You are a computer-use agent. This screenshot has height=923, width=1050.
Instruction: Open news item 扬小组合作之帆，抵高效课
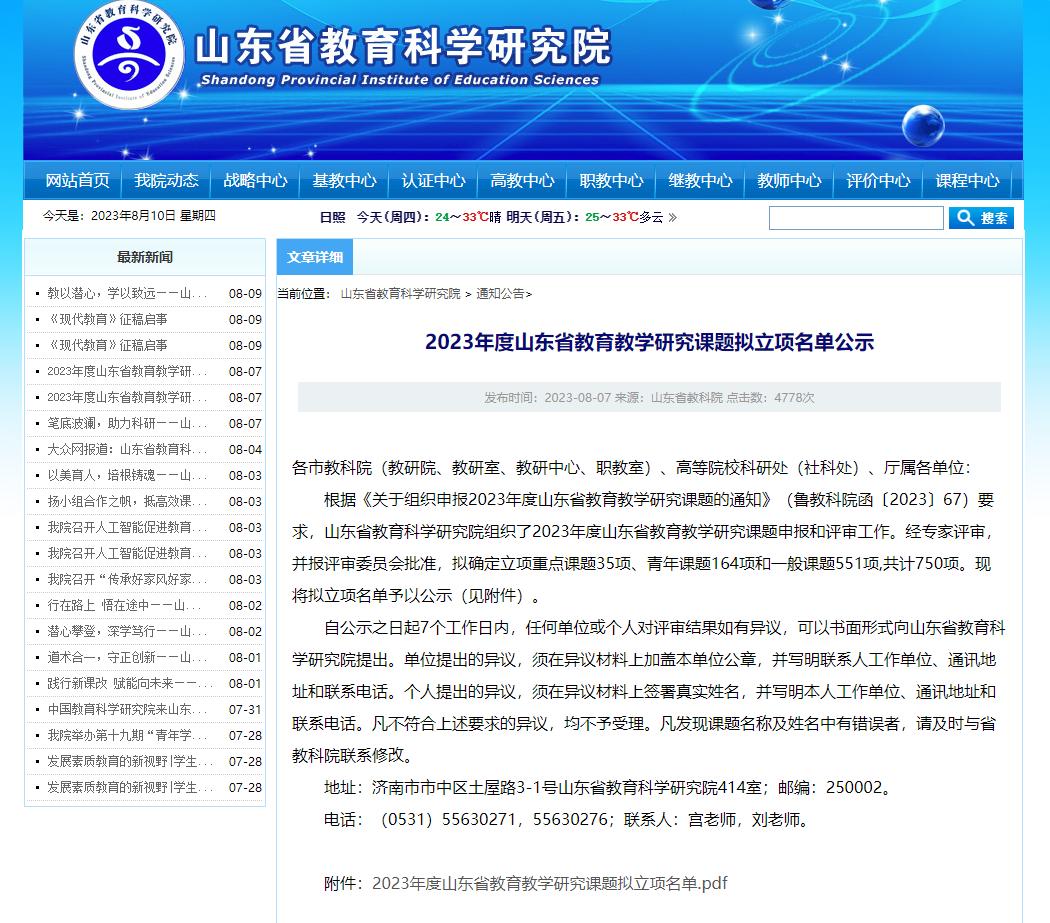[127, 502]
